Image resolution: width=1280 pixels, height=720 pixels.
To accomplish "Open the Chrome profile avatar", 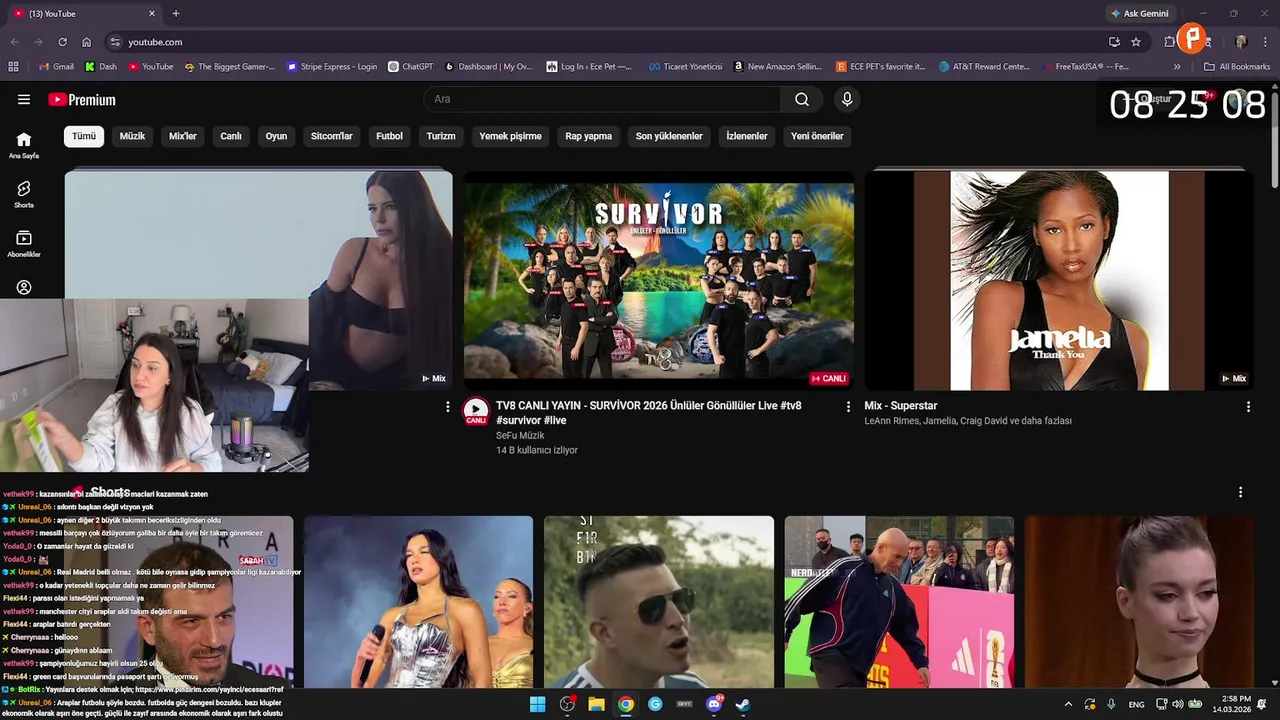I will point(1241,42).
